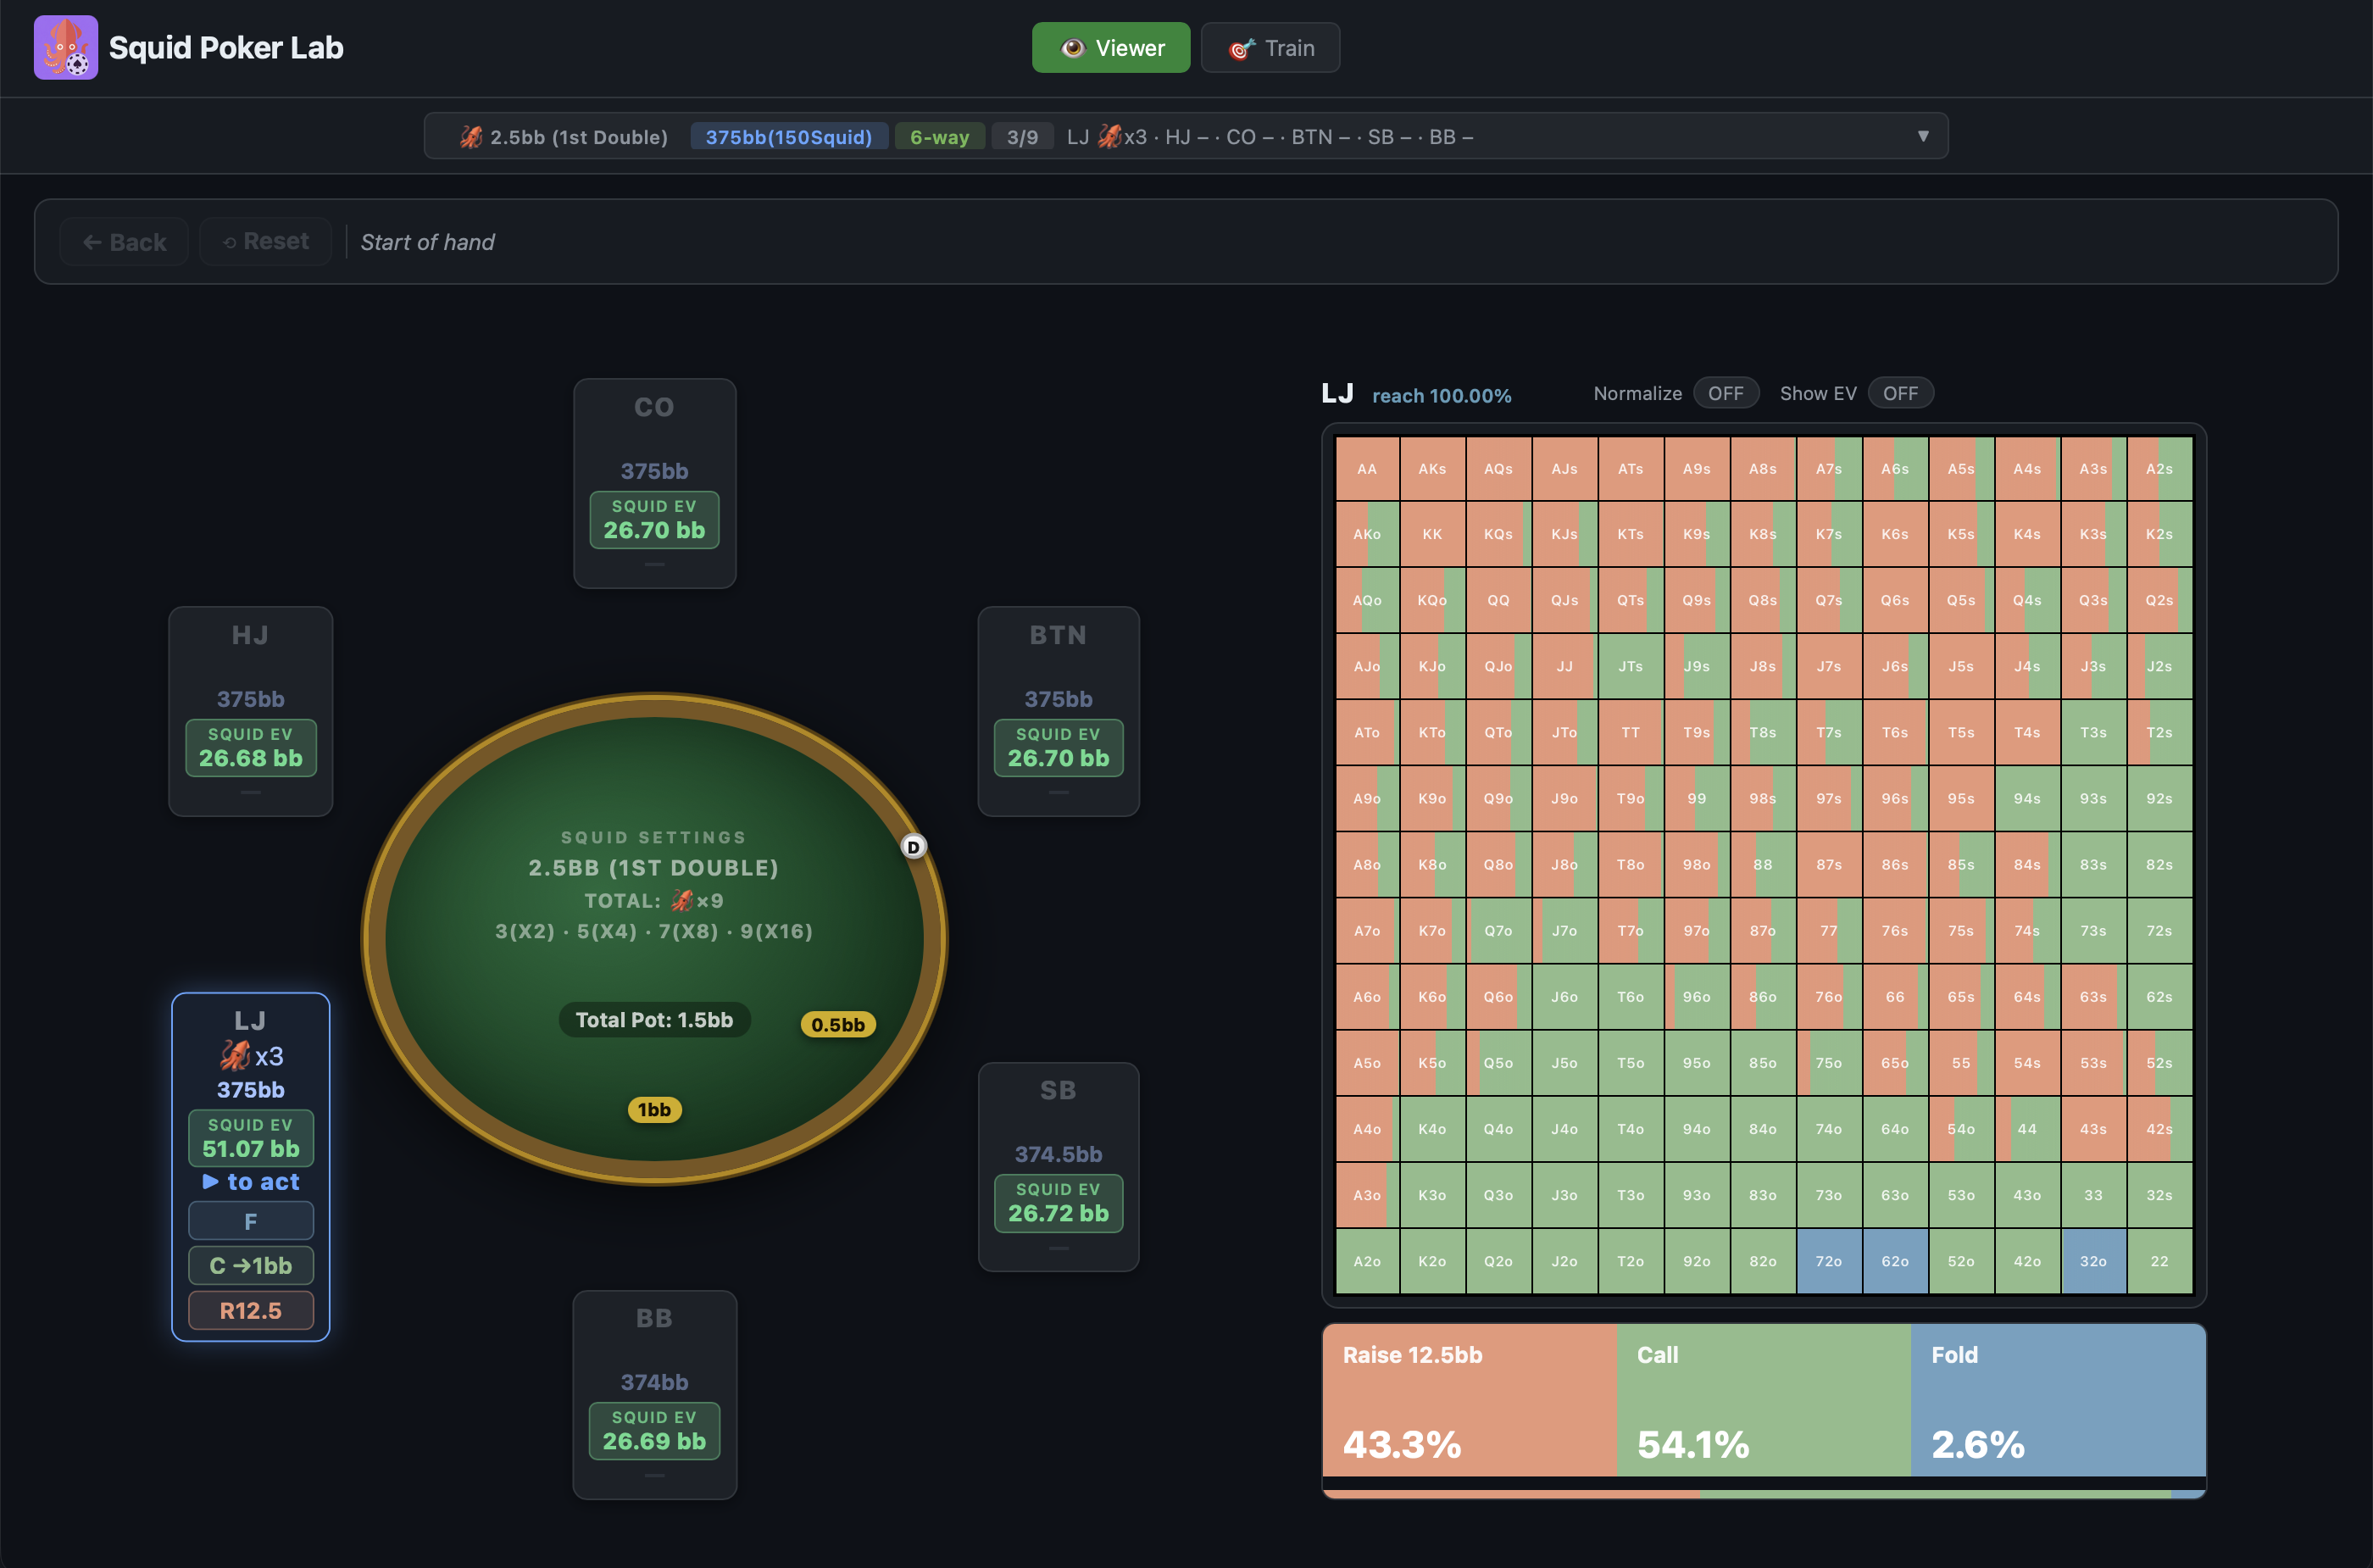The height and width of the screenshot is (1568, 2373).
Task: Select the 72o cell in the range grid
Action: (1828, 1261)
